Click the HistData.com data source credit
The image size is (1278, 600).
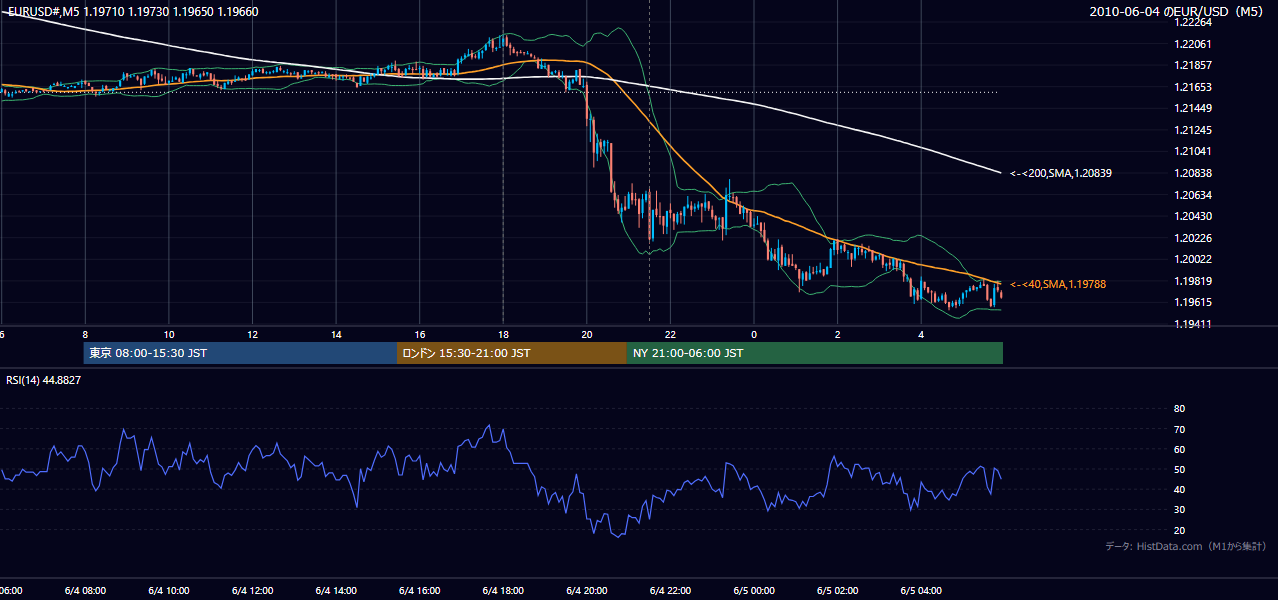click(1185, 546)
